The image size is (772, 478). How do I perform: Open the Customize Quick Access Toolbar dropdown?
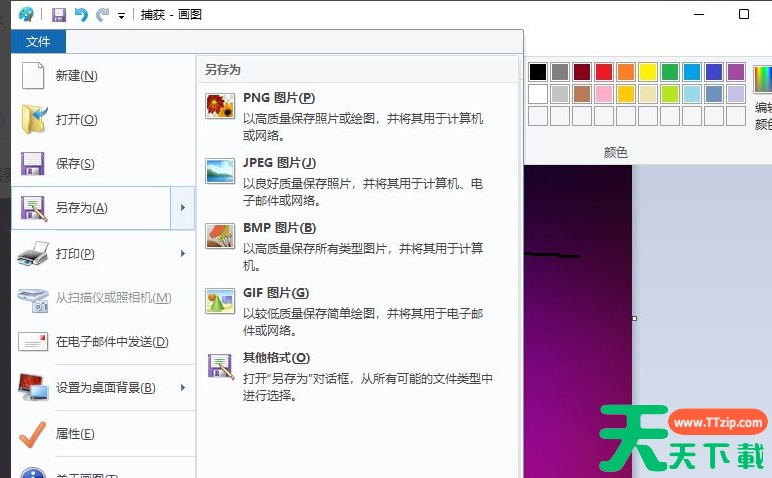121,16
